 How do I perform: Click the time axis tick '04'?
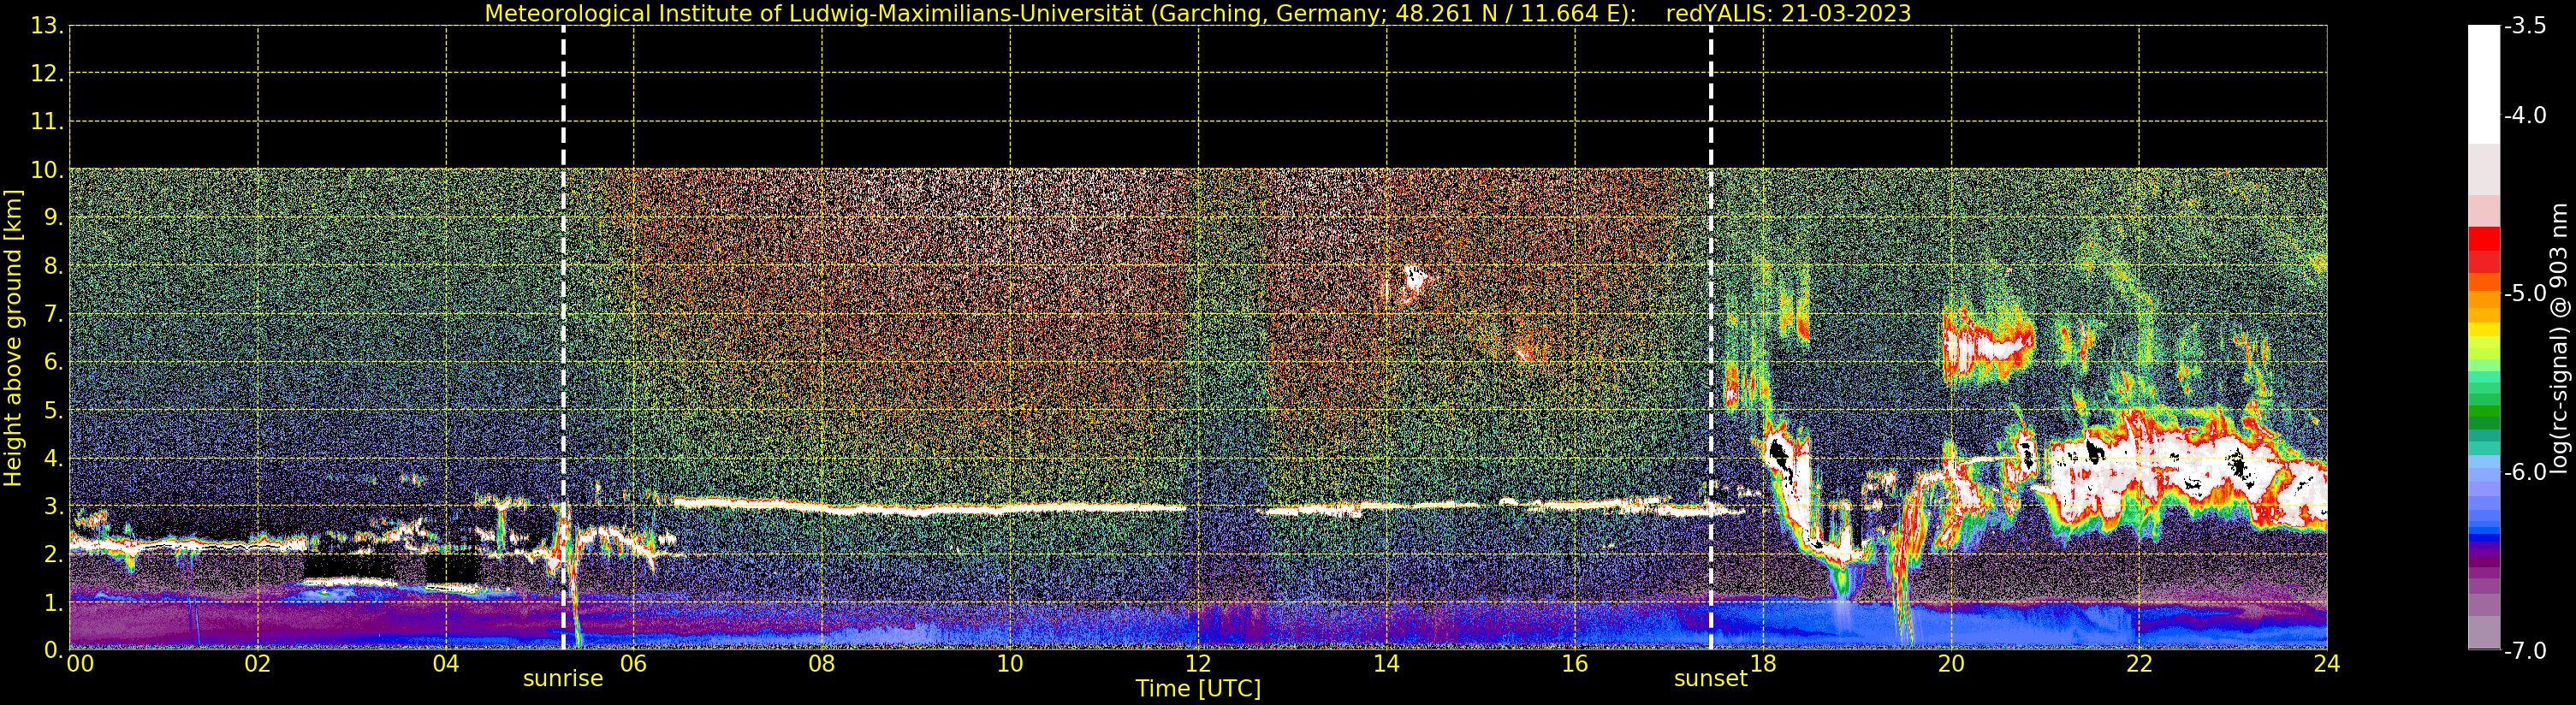tap(446, 664)
